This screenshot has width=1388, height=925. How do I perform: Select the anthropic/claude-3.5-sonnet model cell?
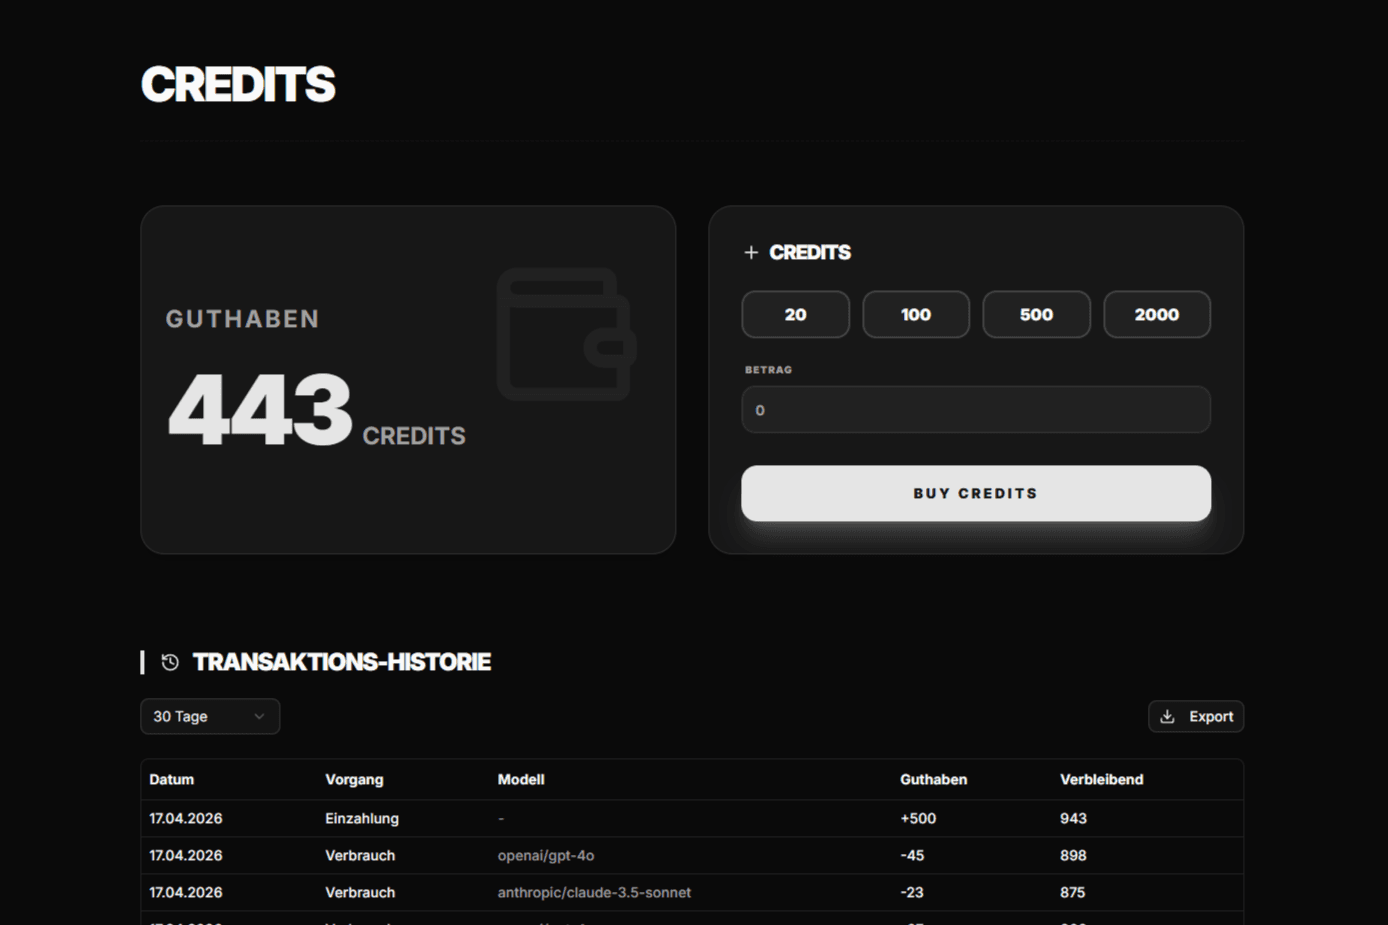click(594, 892)
